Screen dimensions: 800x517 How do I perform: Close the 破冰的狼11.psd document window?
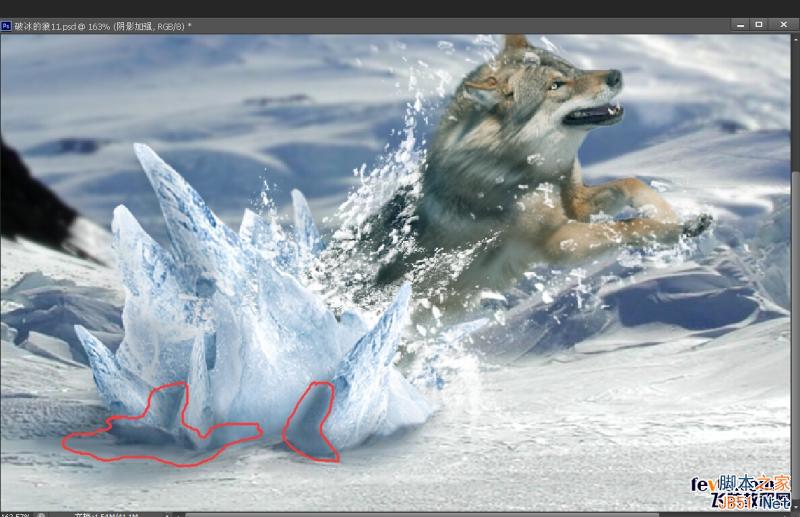point(784,24)
